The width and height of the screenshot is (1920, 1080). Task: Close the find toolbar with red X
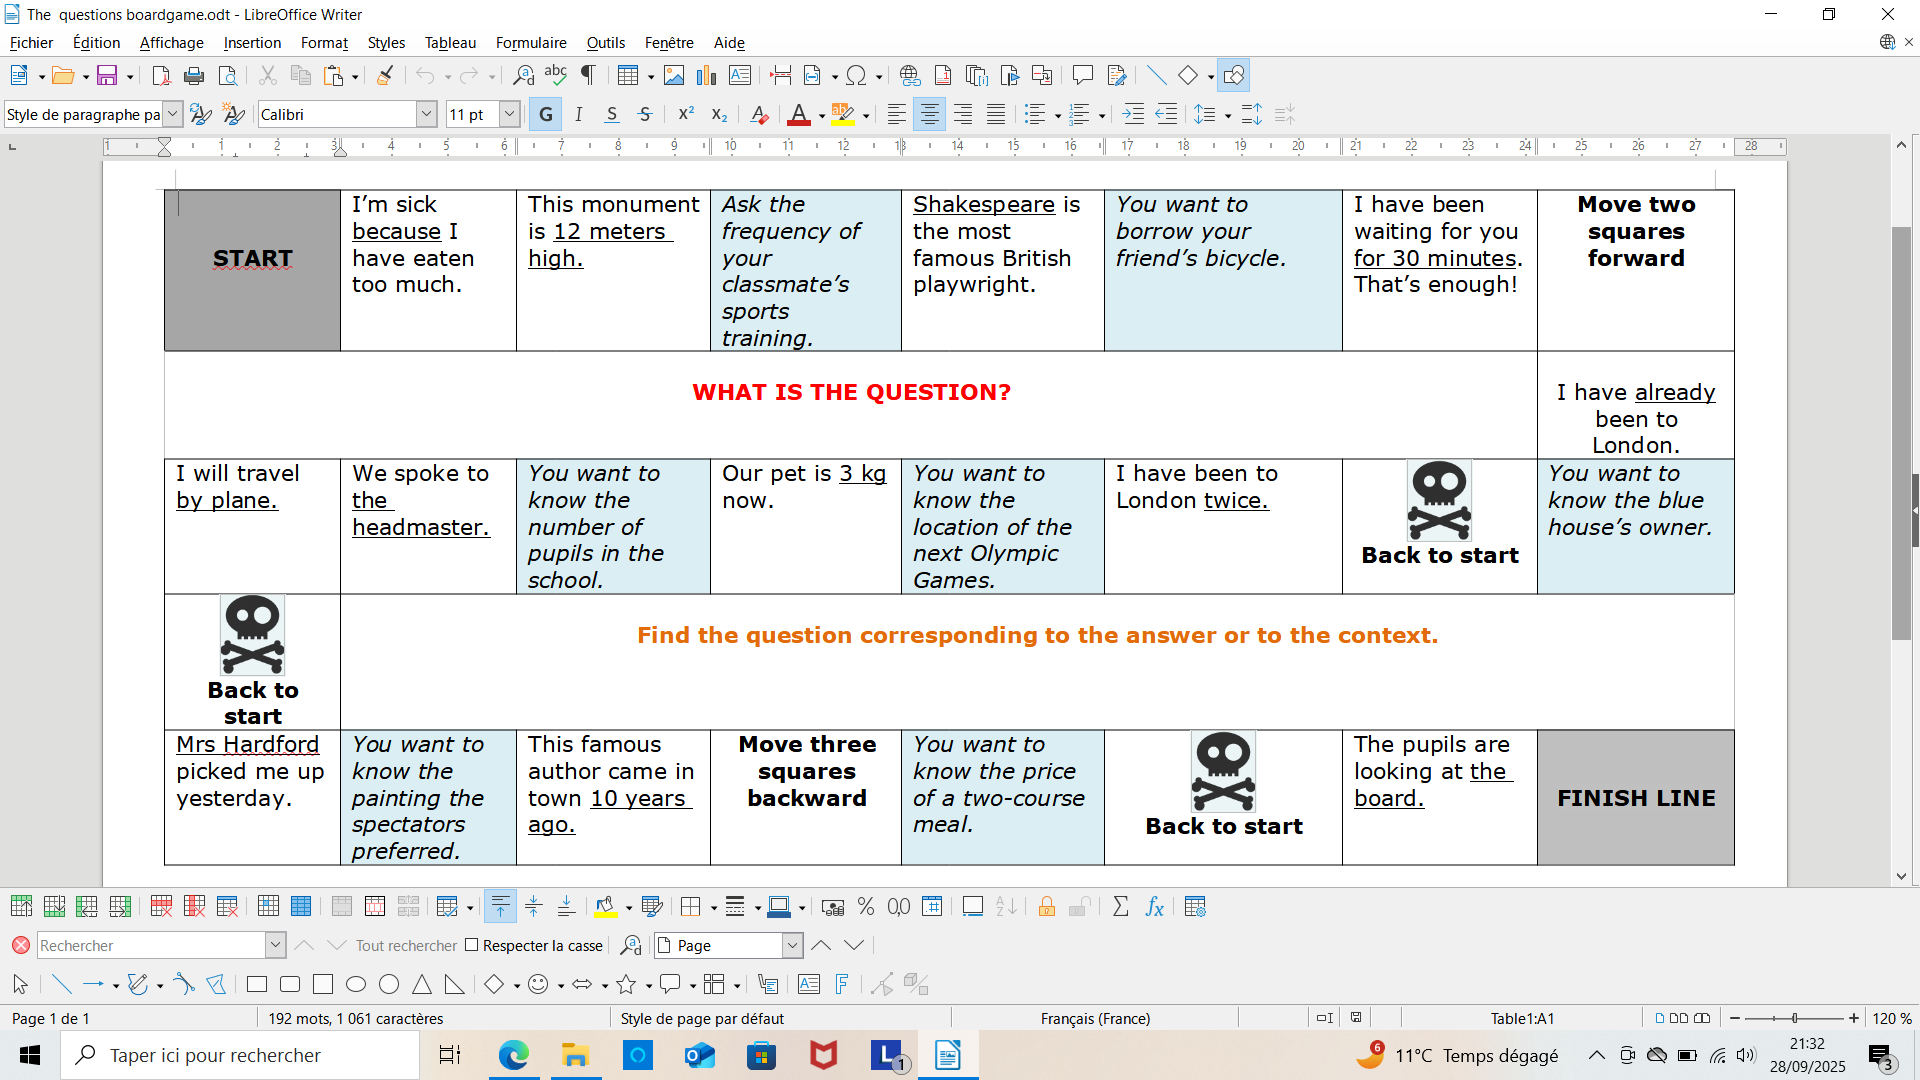(20, 945)
